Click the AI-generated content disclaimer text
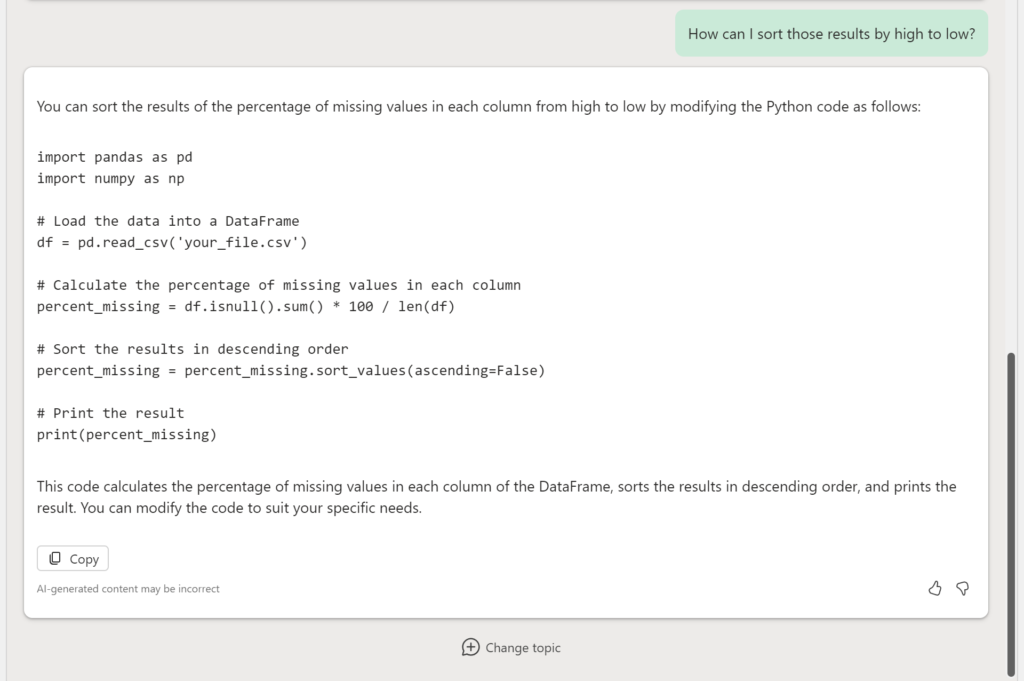This screenshot has height=681, width=1024. tap(128, 589)
